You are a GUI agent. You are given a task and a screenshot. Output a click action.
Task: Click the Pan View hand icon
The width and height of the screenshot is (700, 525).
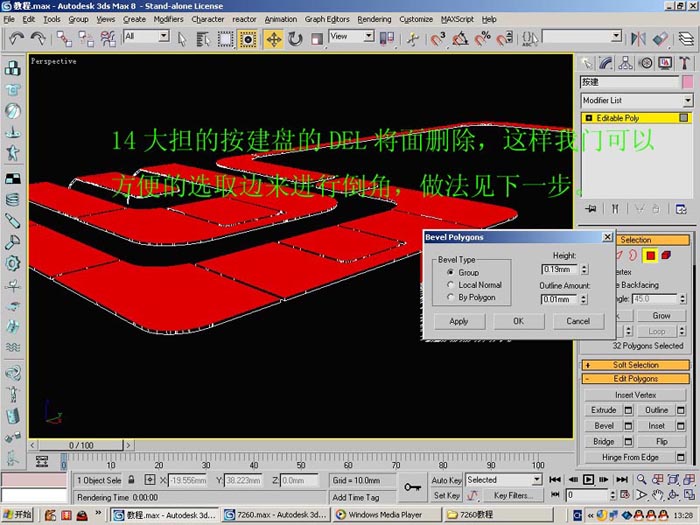pyautogui.click(x=657, y=495)
